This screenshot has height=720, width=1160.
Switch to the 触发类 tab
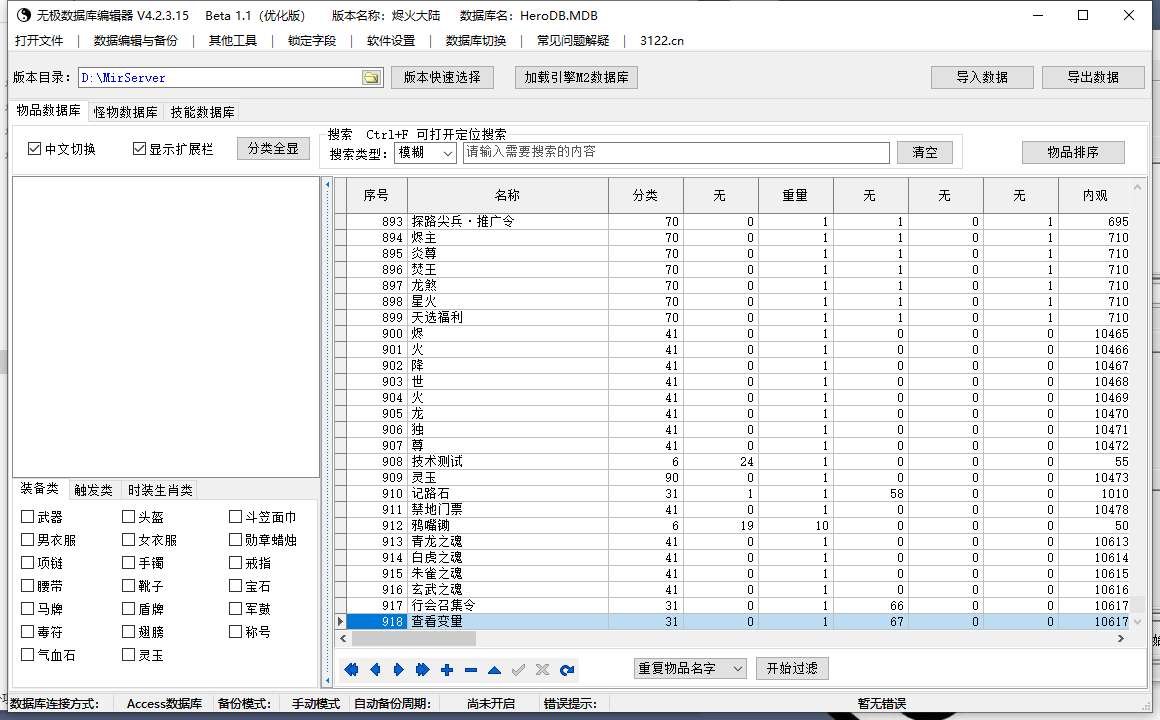(x=93, y=490)
